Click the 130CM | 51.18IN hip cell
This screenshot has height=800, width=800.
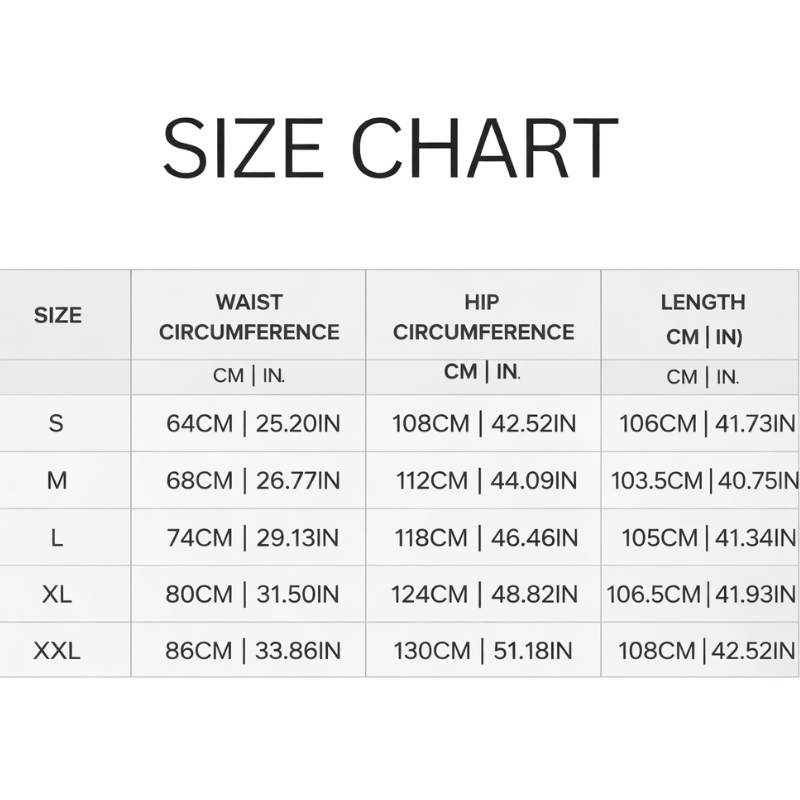click(484, 652)
